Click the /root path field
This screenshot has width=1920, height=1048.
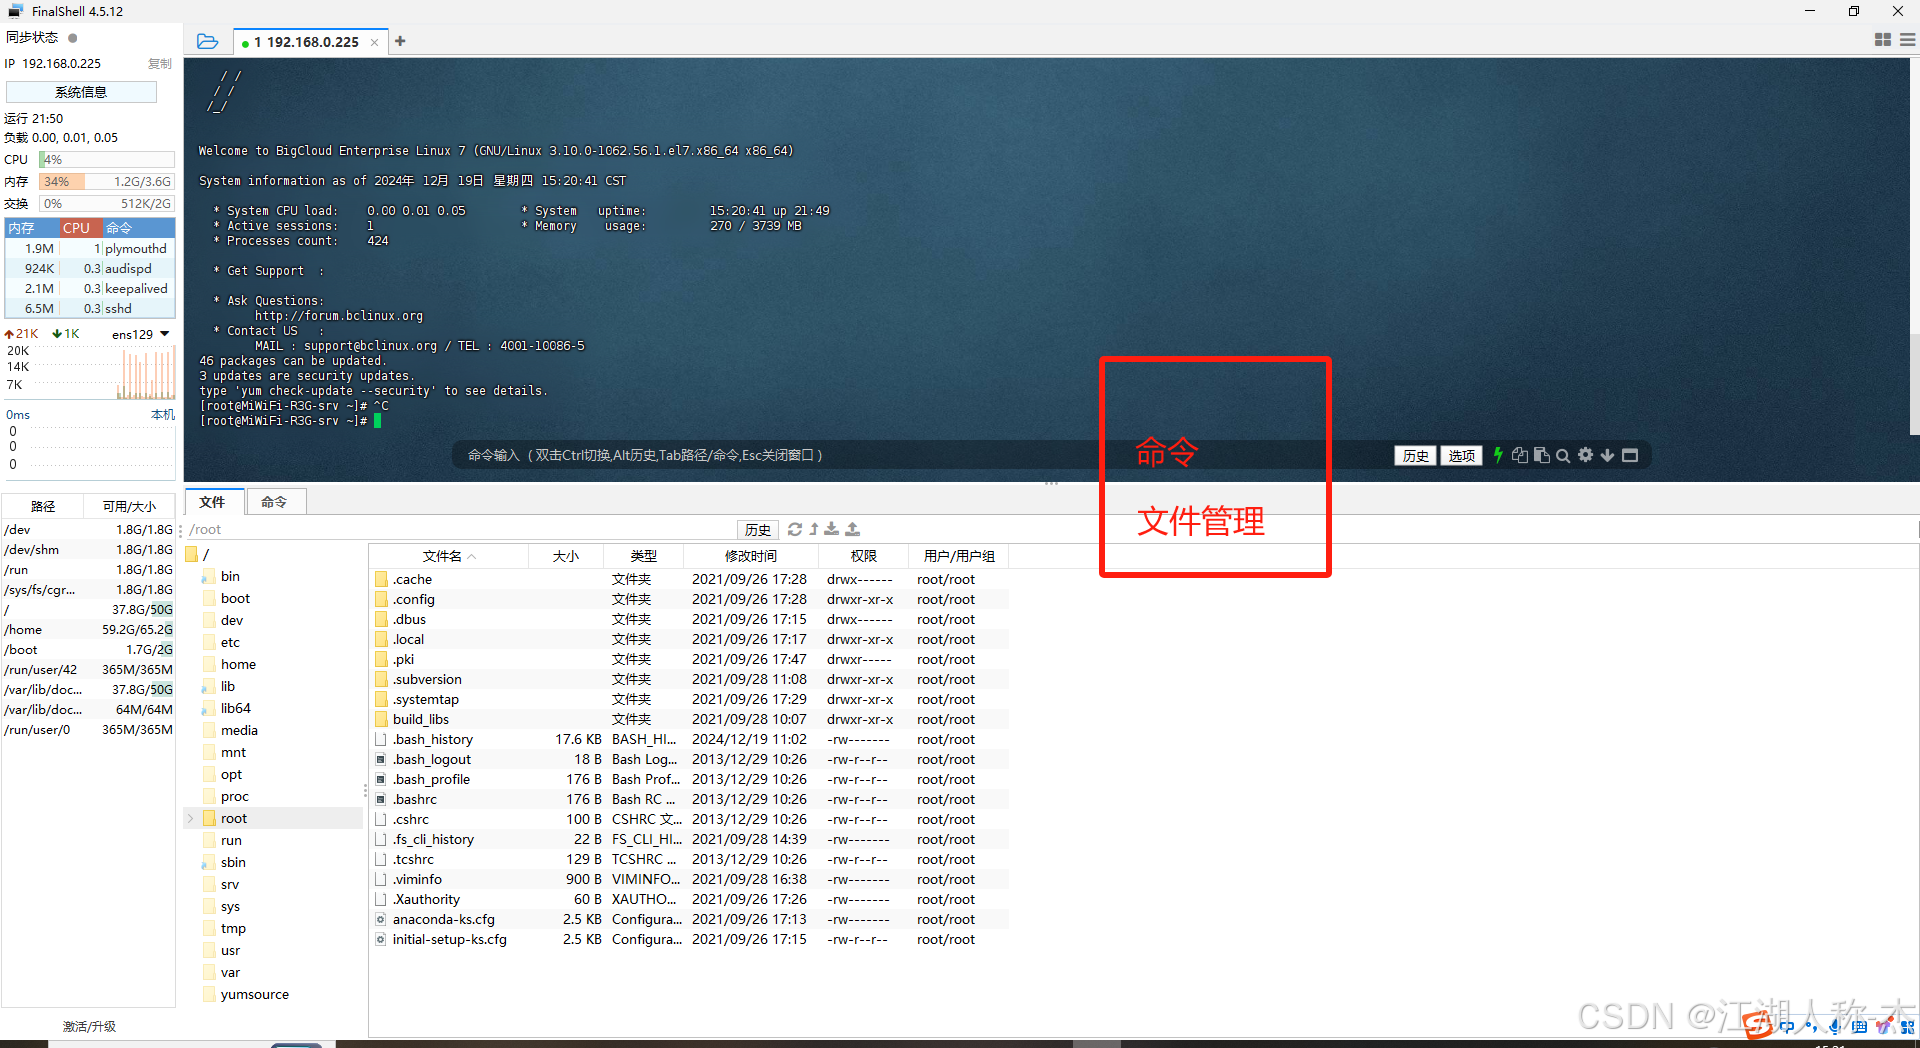click(x=460, y=530)
